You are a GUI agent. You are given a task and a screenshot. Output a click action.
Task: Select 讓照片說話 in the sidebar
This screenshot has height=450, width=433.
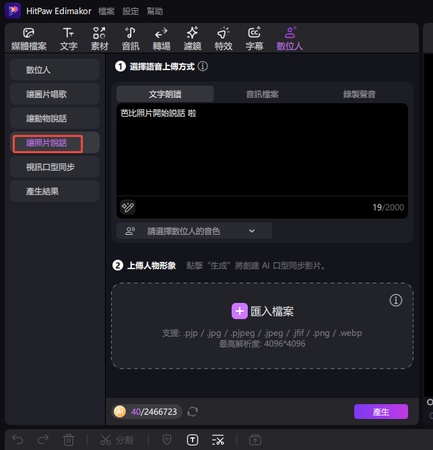55,143
